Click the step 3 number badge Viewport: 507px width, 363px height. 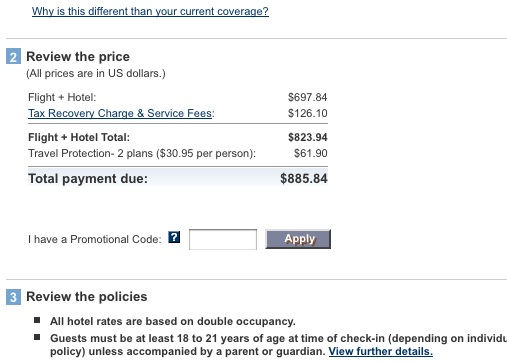(13, 297)
